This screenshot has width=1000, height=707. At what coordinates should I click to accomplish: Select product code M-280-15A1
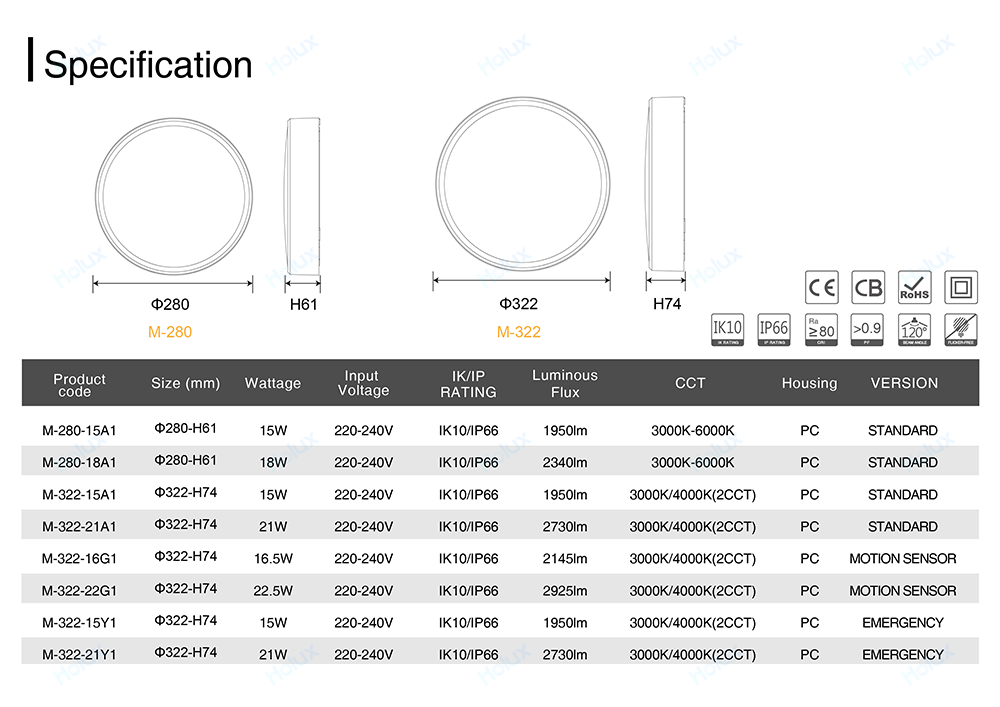[x=79, y=431]
